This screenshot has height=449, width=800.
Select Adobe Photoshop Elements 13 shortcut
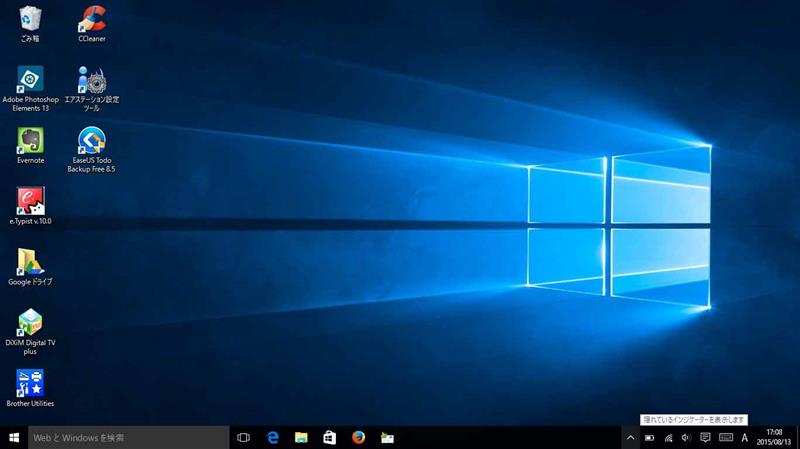[x=30, y=89]
